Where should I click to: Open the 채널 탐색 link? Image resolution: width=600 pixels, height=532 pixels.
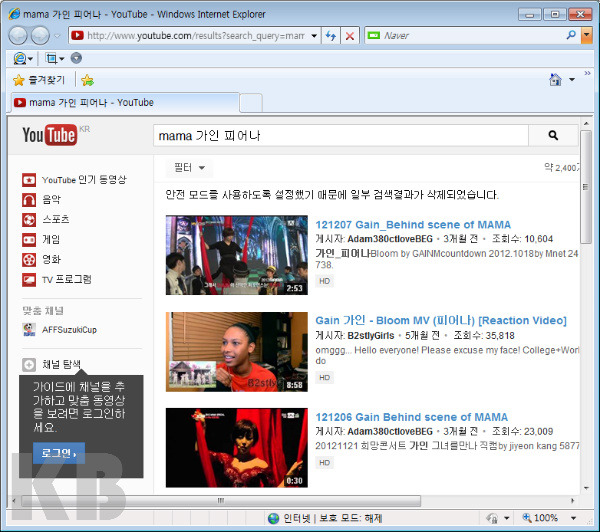pos(62,364)
